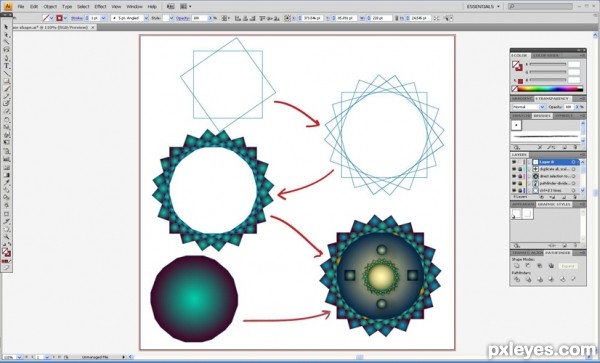This screenshot has width=600, height=363.
Task: Toggle lock on 'pathfinder-divide' layer
Action: pos(520,183)
